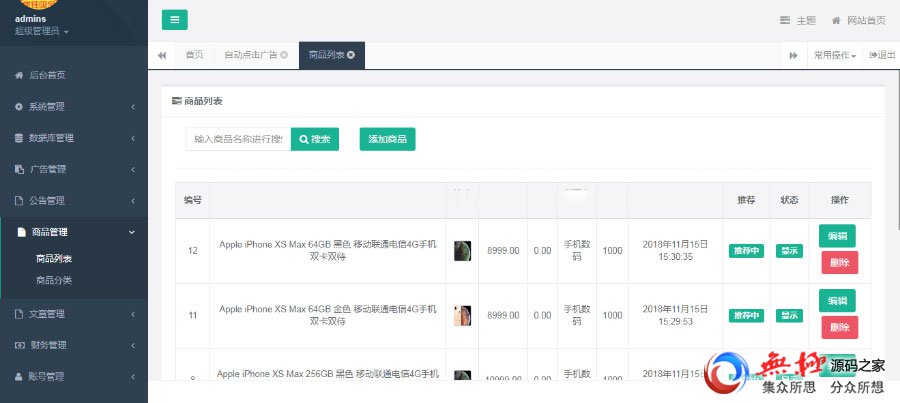900x403 pixels.
Task: Click the green hamburger menu toggle button
Action: [x=174, y=20]
